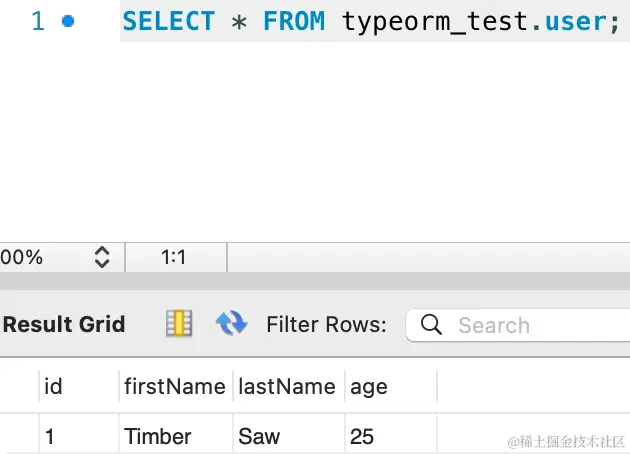The height and width of the screenshot is (454, 630).
Task: Click the magnifier icon in search box
Action: [432, 324]
